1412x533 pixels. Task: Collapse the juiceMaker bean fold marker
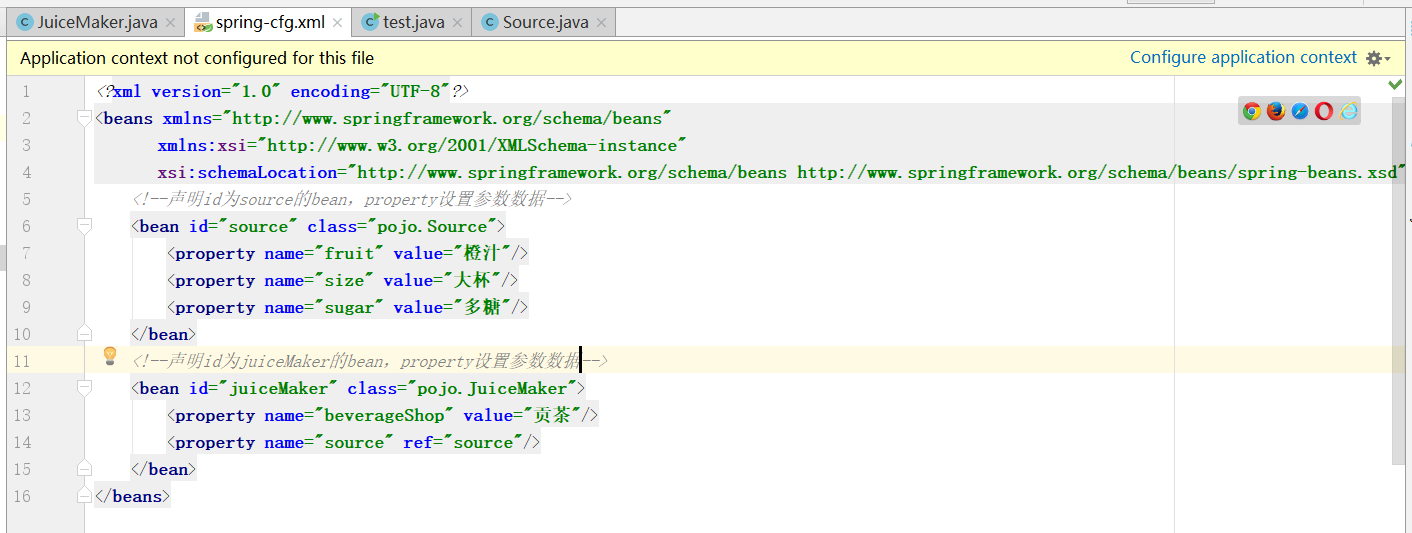click(84, 389)
